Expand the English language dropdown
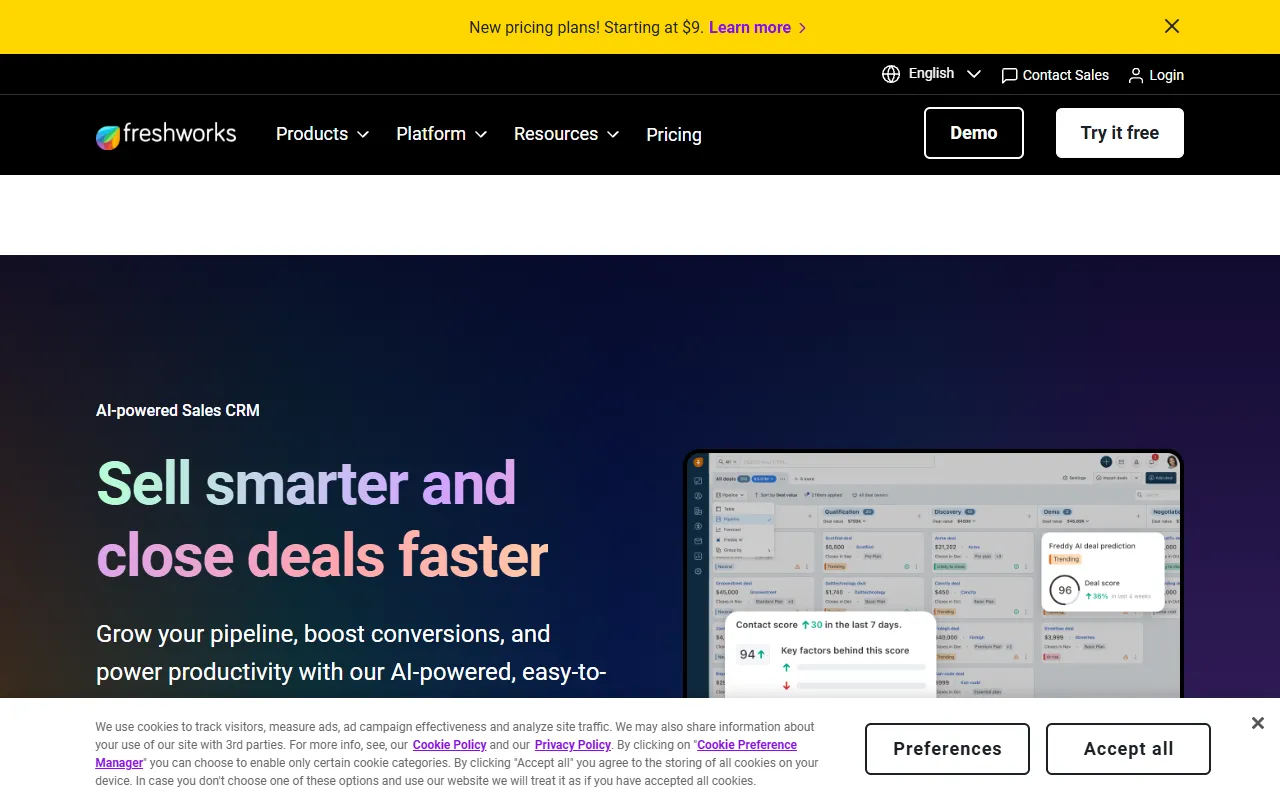This screenshot has width=1280, height=800. tap(973, 74)
